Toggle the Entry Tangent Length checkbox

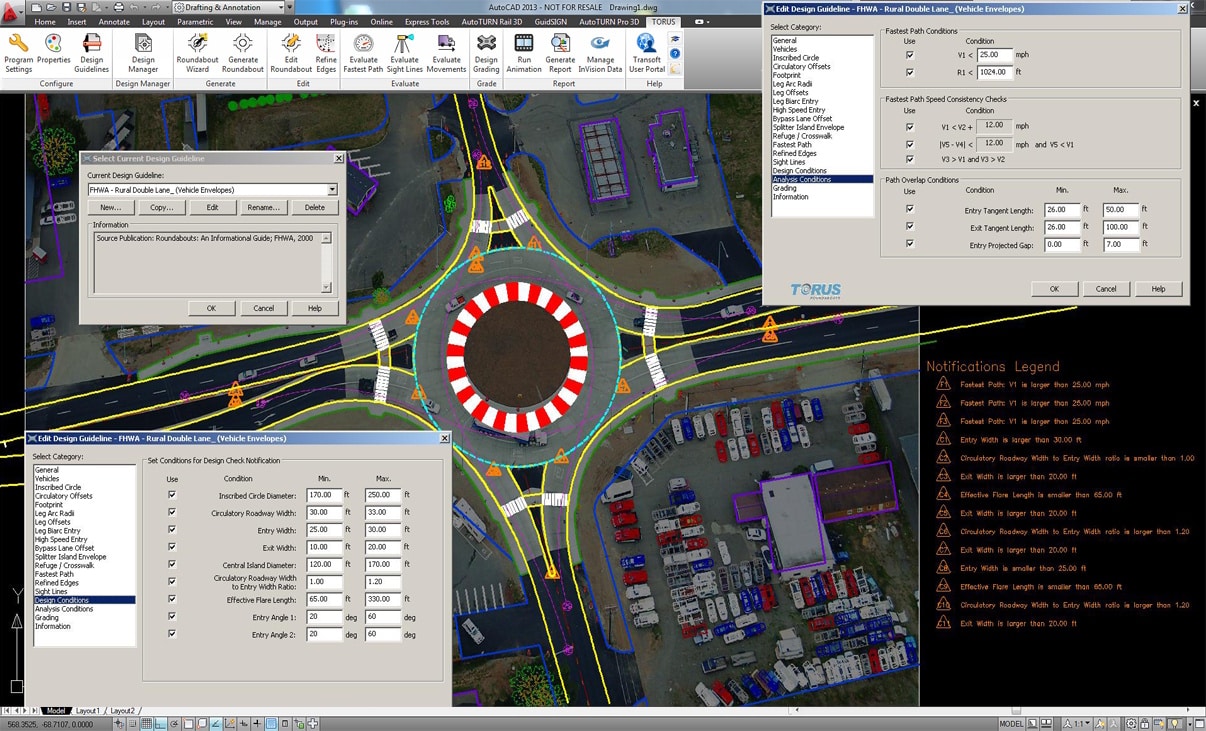[x=909, y=209]
